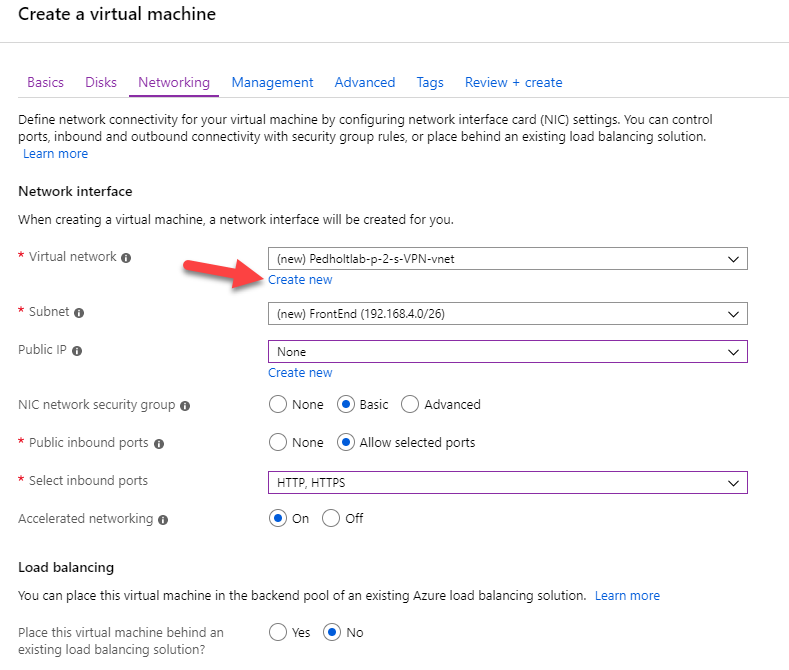This screenshot has height=670, width=789.
Task: Open Learn more link in Load balancing section
Action: (x=627, y=596)
